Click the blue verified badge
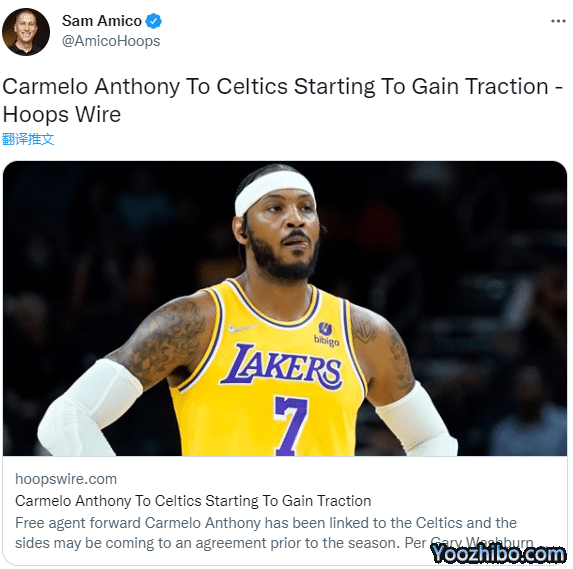The image size is (573, 569). 153,21
